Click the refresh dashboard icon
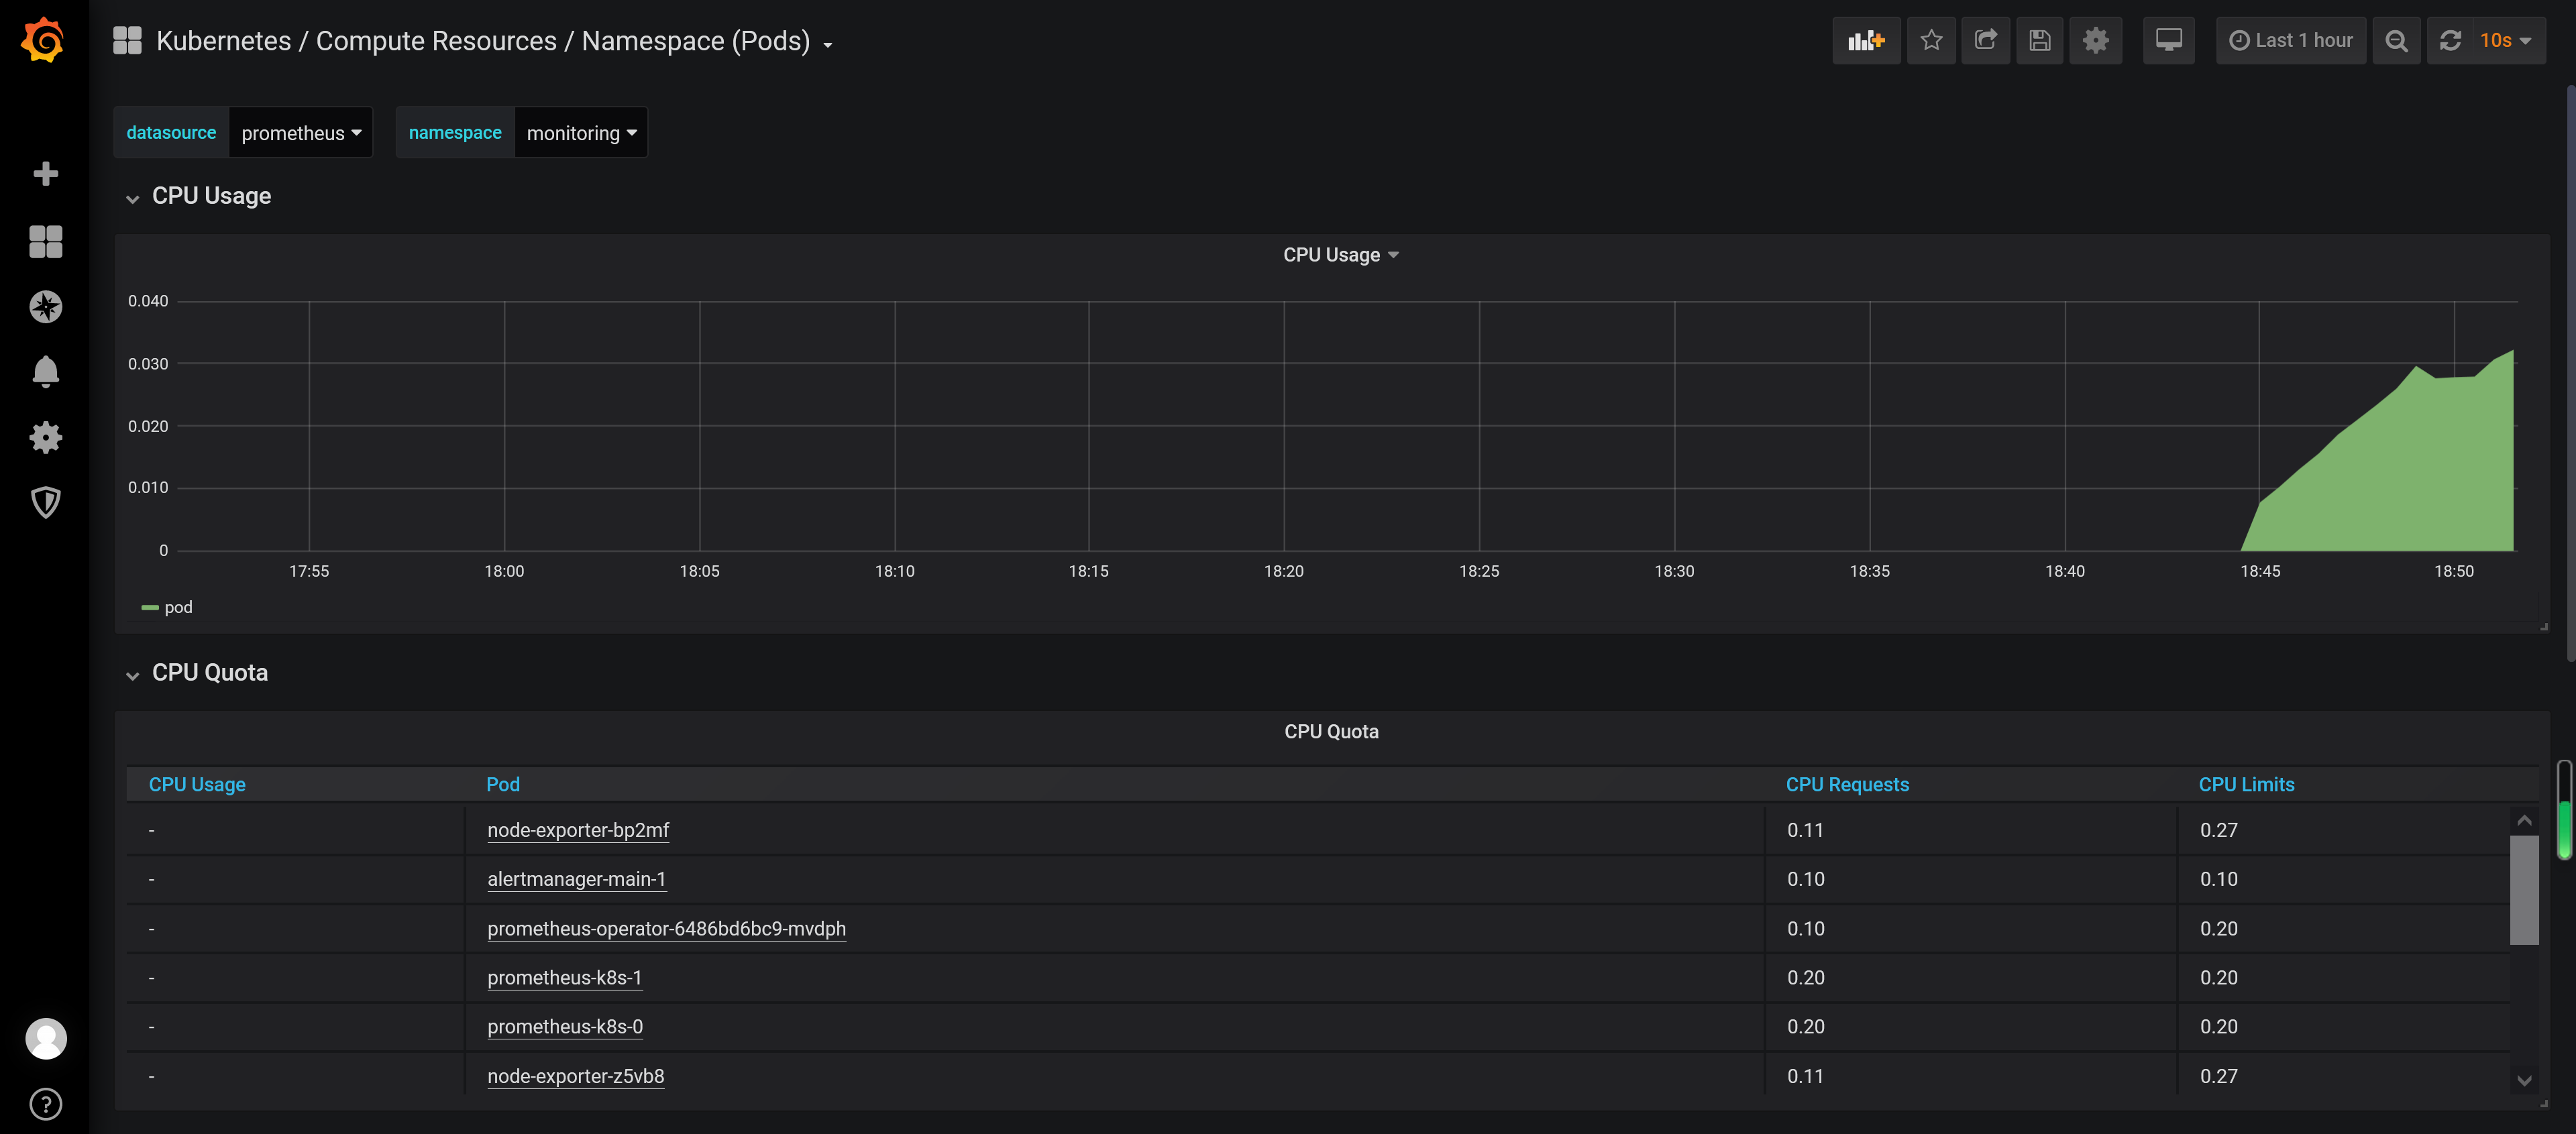Image resolution: width=2576 pixels, height=1134 pixels. (2450, 41)
